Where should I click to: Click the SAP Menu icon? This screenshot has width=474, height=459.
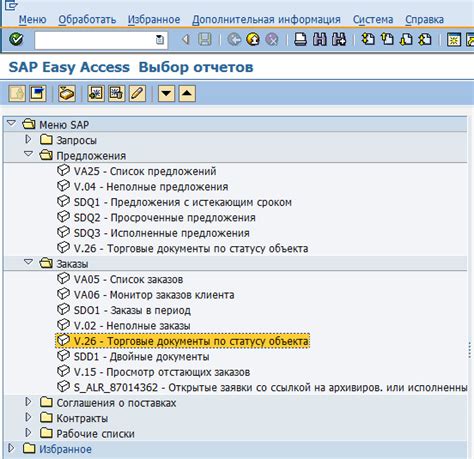pos(38,93)
